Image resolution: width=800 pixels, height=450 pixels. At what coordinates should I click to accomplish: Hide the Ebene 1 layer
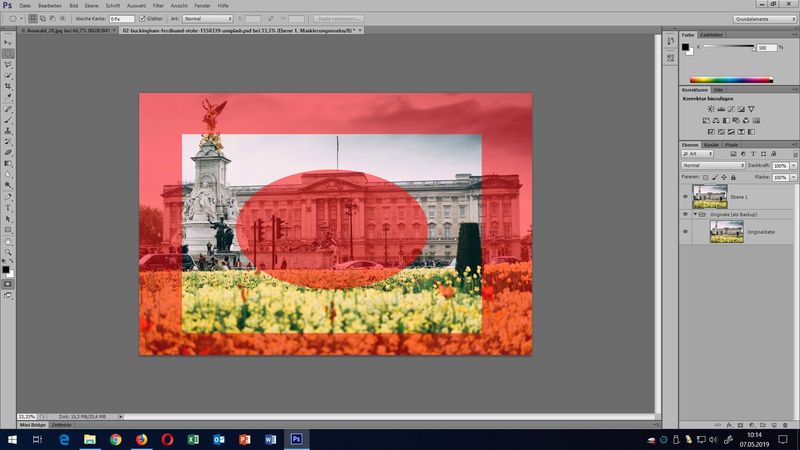(685, 197)
